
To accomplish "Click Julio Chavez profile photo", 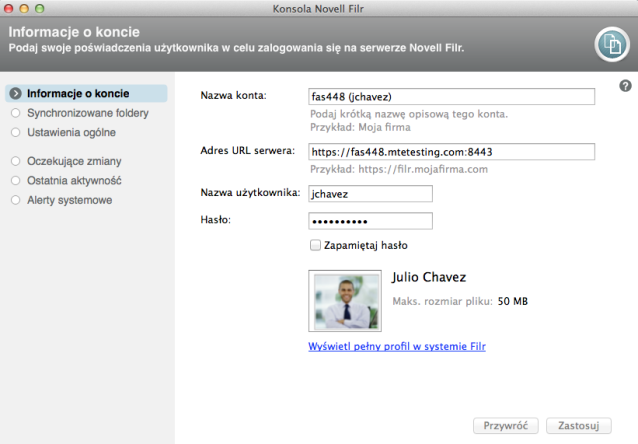I will 345,301.
